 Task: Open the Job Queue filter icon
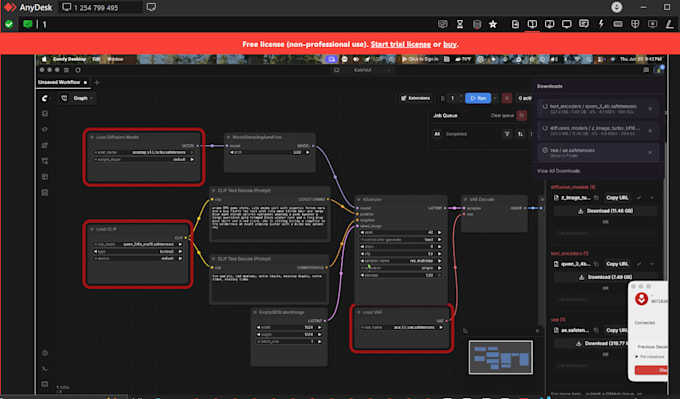tap(507, 134)
